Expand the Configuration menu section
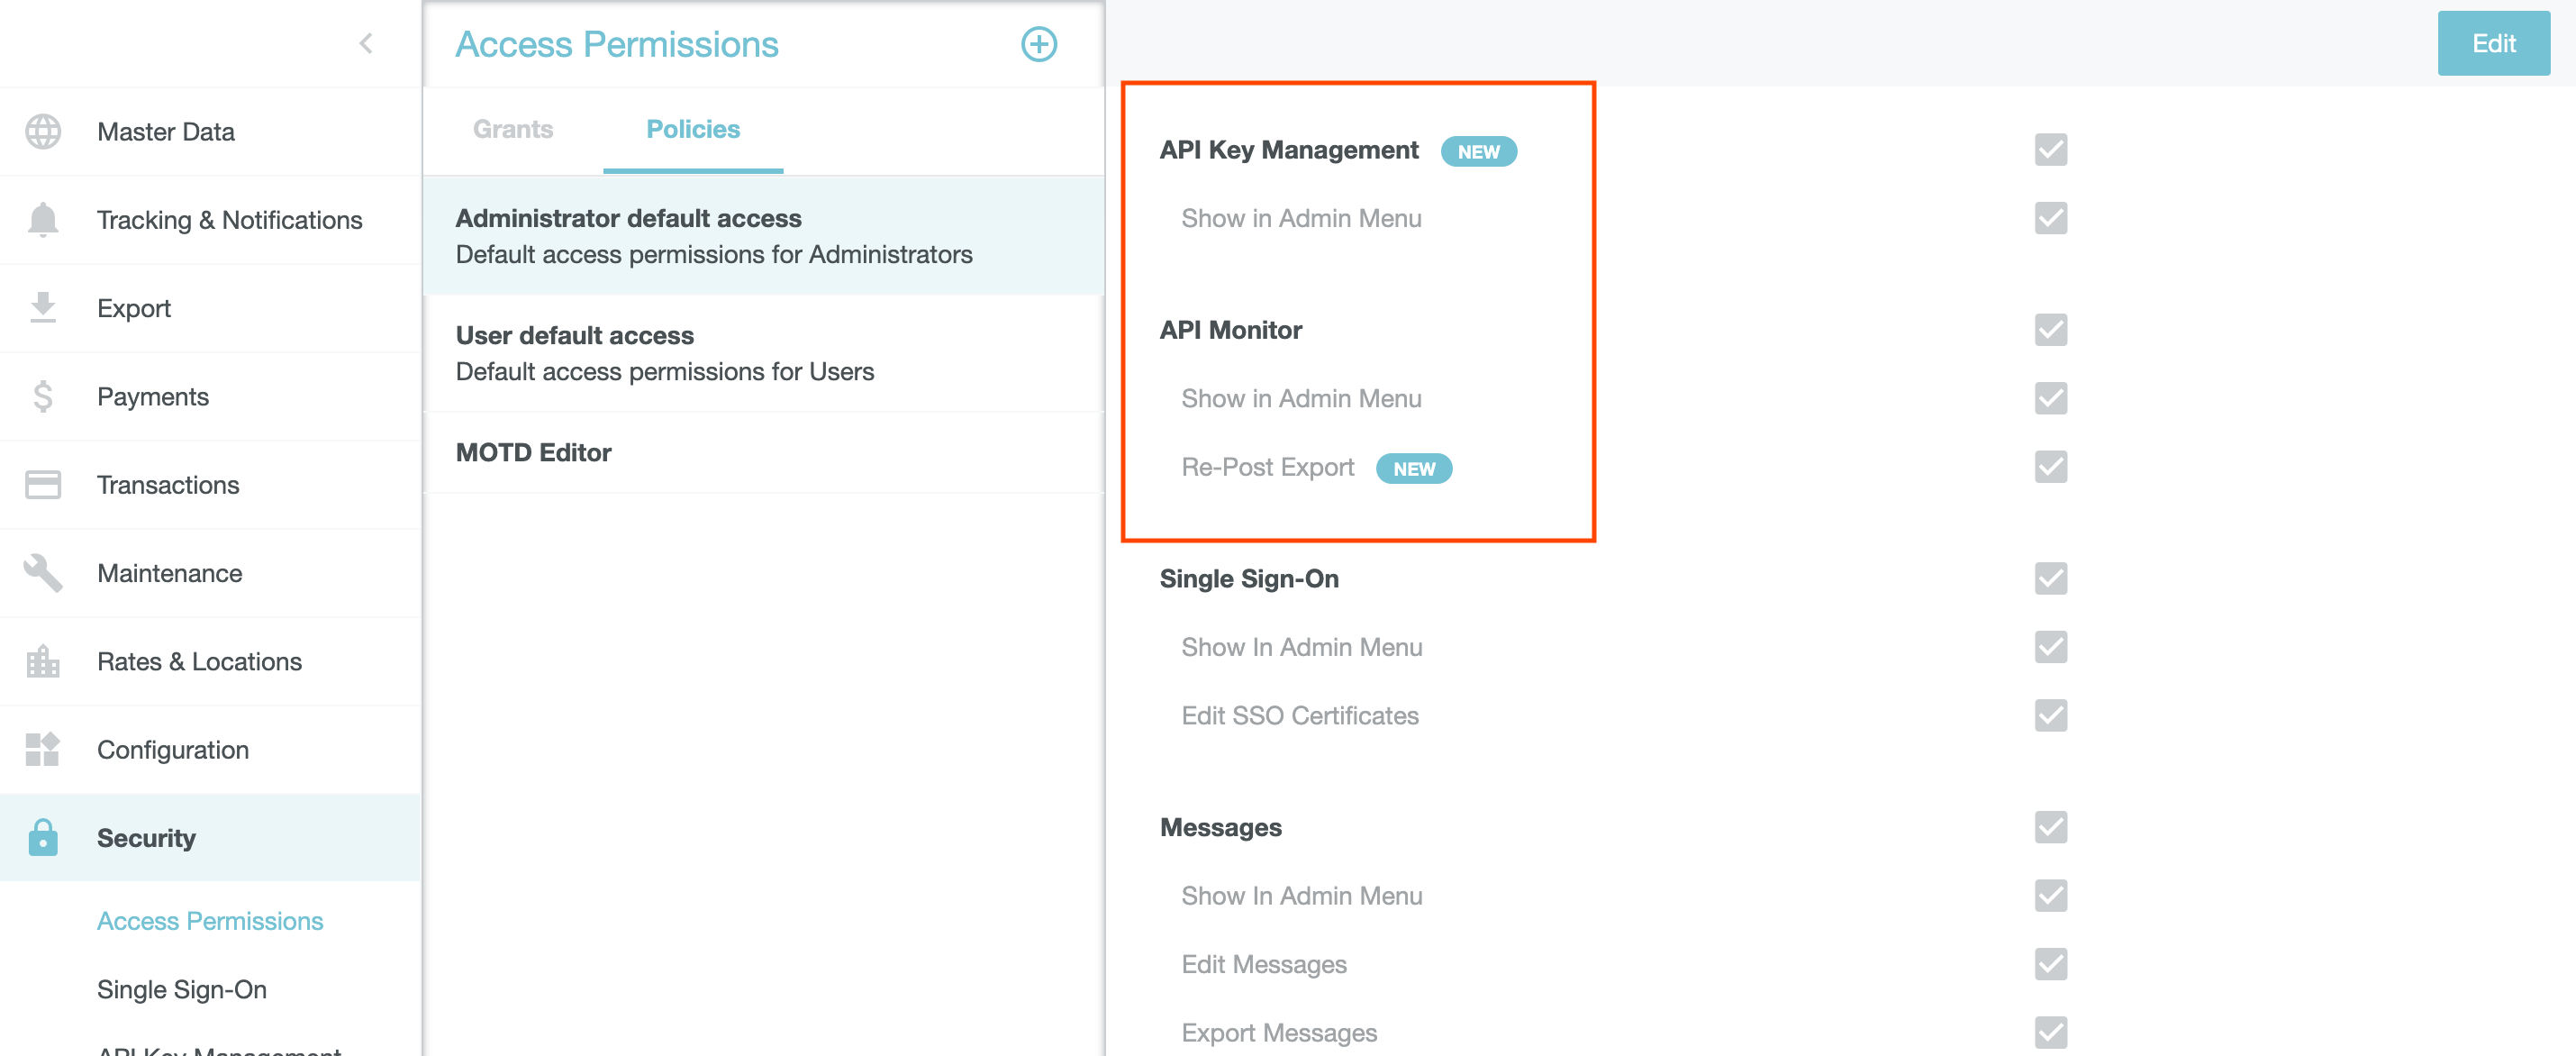2576x1056 pixels. (172, 750)
